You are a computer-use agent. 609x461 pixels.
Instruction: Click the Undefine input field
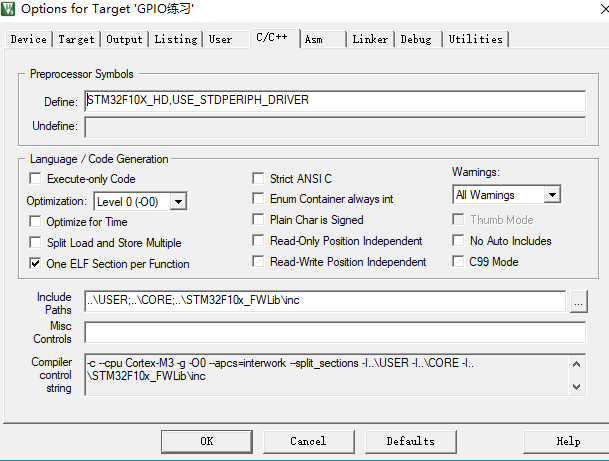(335, 127)
